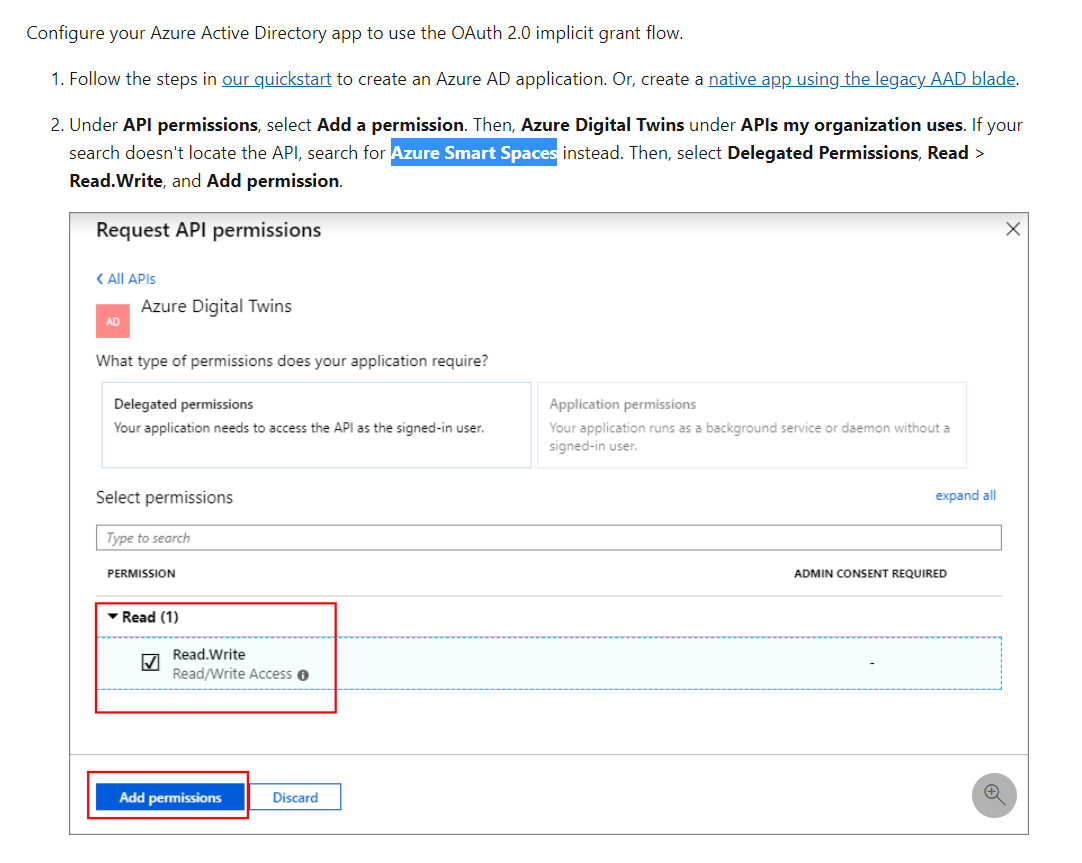The width and height of the screenshot is (1082, 863).
Task: Click the 'Request API permissions' heading
Action: [208, 230]
